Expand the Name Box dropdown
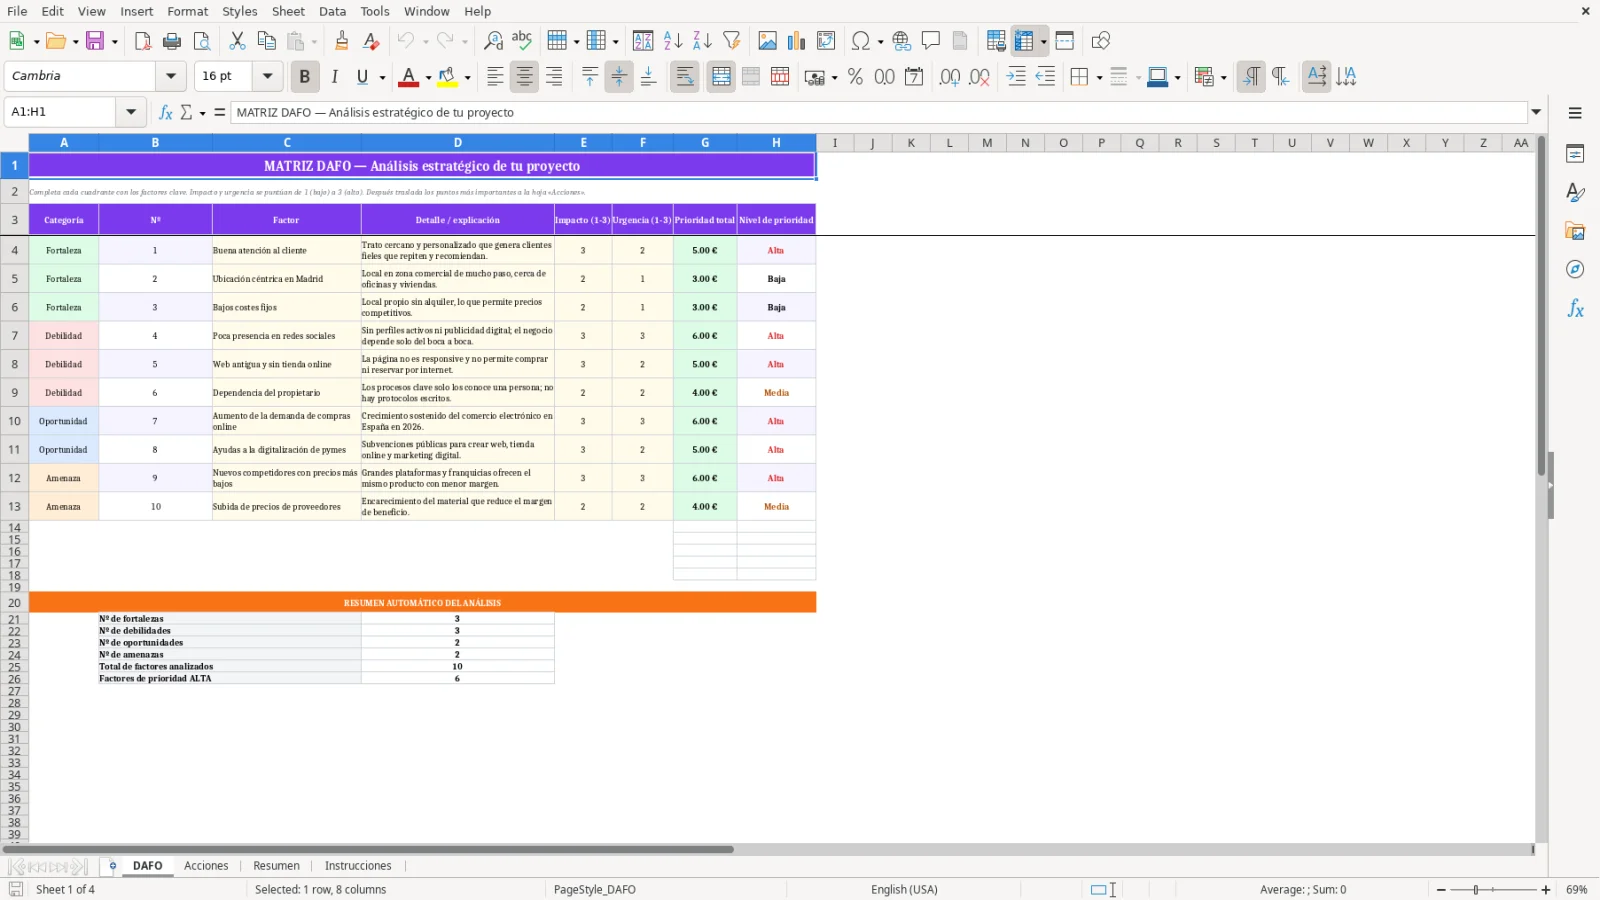The height and width of the screenshot is (900, 1600). tap(131, 112)
